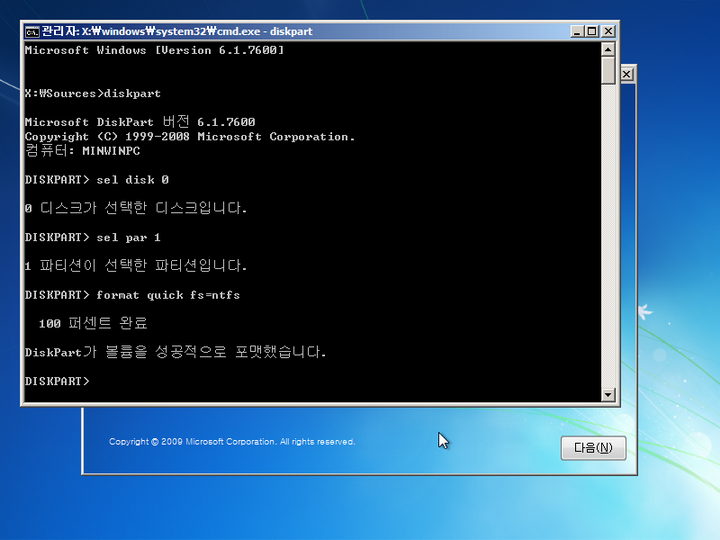Image resolution: width=720 pixels, height=540 pixels.
Task: Click the 'sel par 1' command line
Action: click(93, 237)
